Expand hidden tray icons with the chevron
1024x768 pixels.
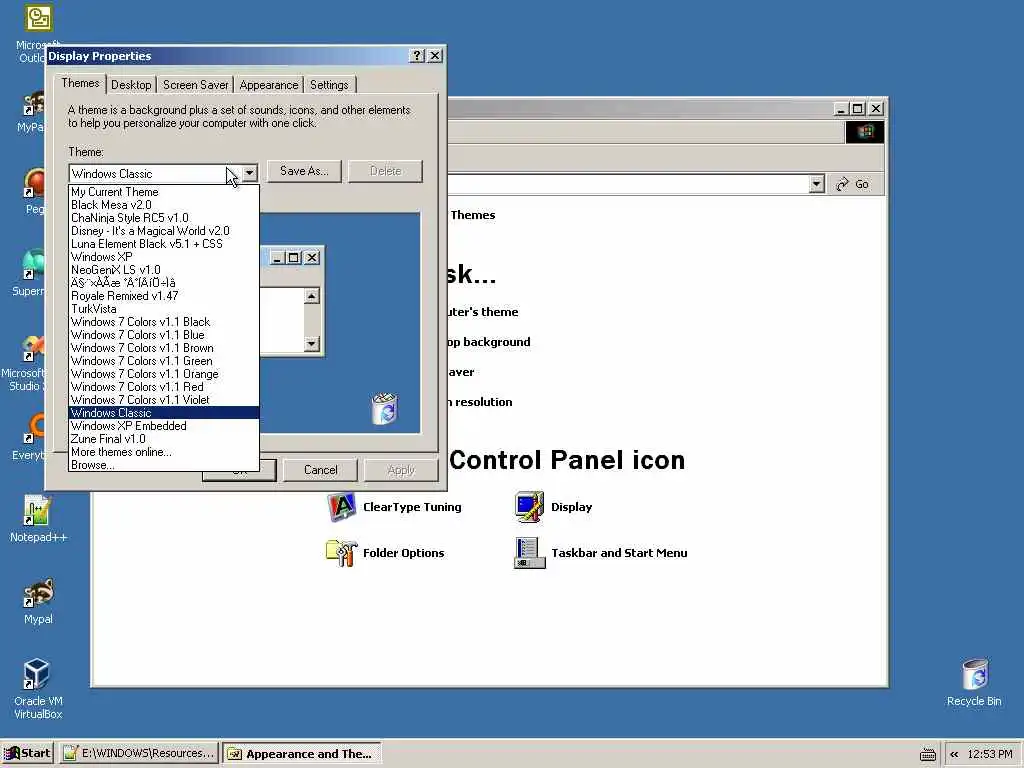pyautogui.click(x=954, y=754)
